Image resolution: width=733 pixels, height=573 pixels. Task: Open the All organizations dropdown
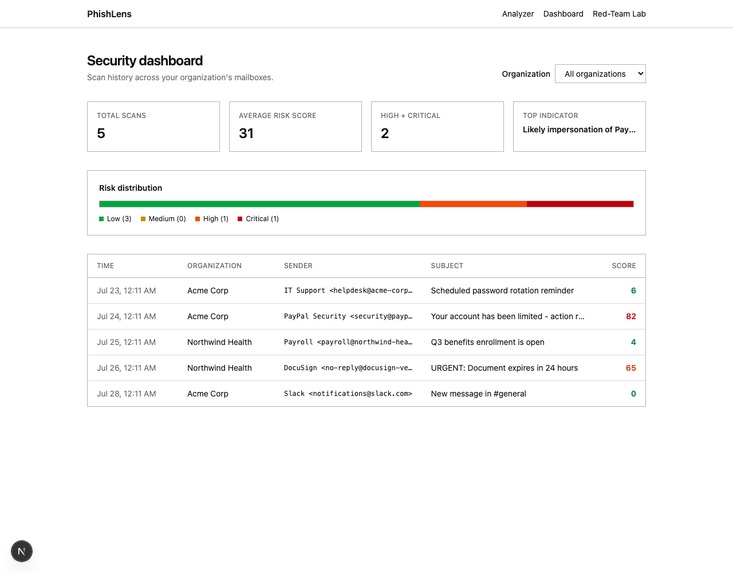(x=600, y=74)
